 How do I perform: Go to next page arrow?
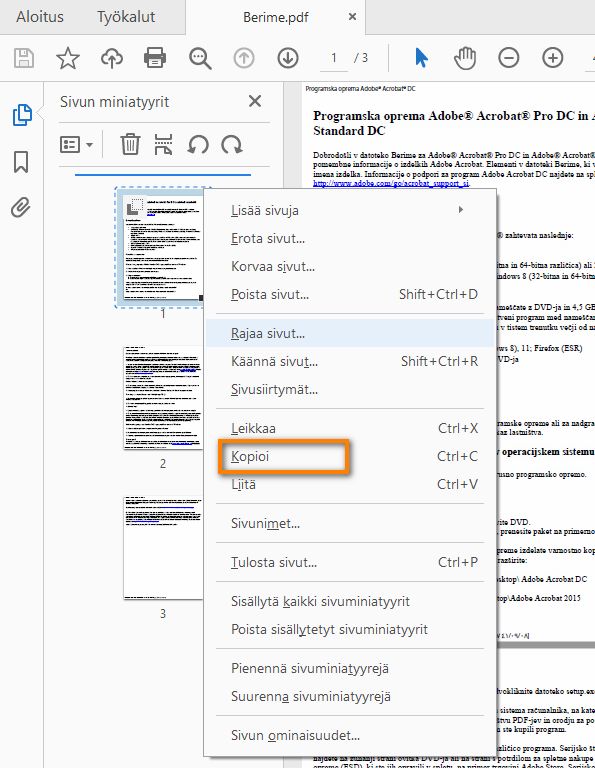coord(288,58)
